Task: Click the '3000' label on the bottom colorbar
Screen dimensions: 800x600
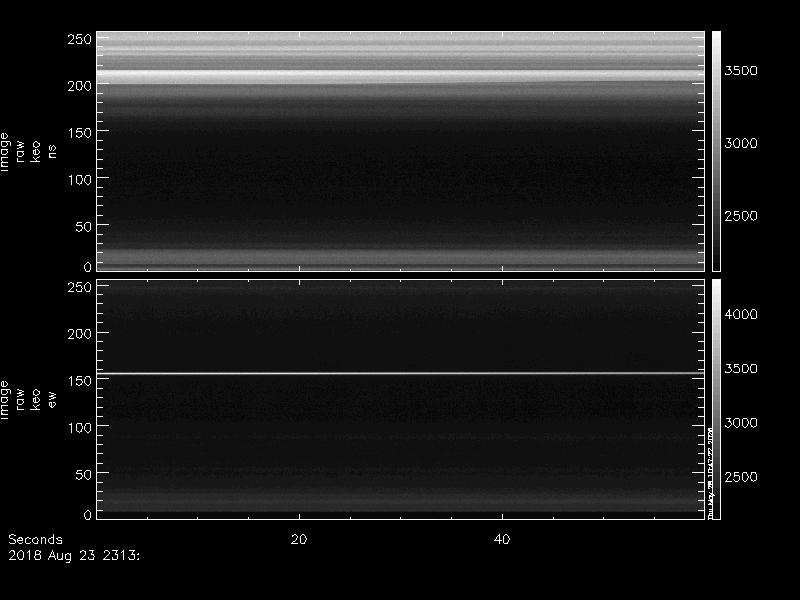Action: tap(741, 422)
